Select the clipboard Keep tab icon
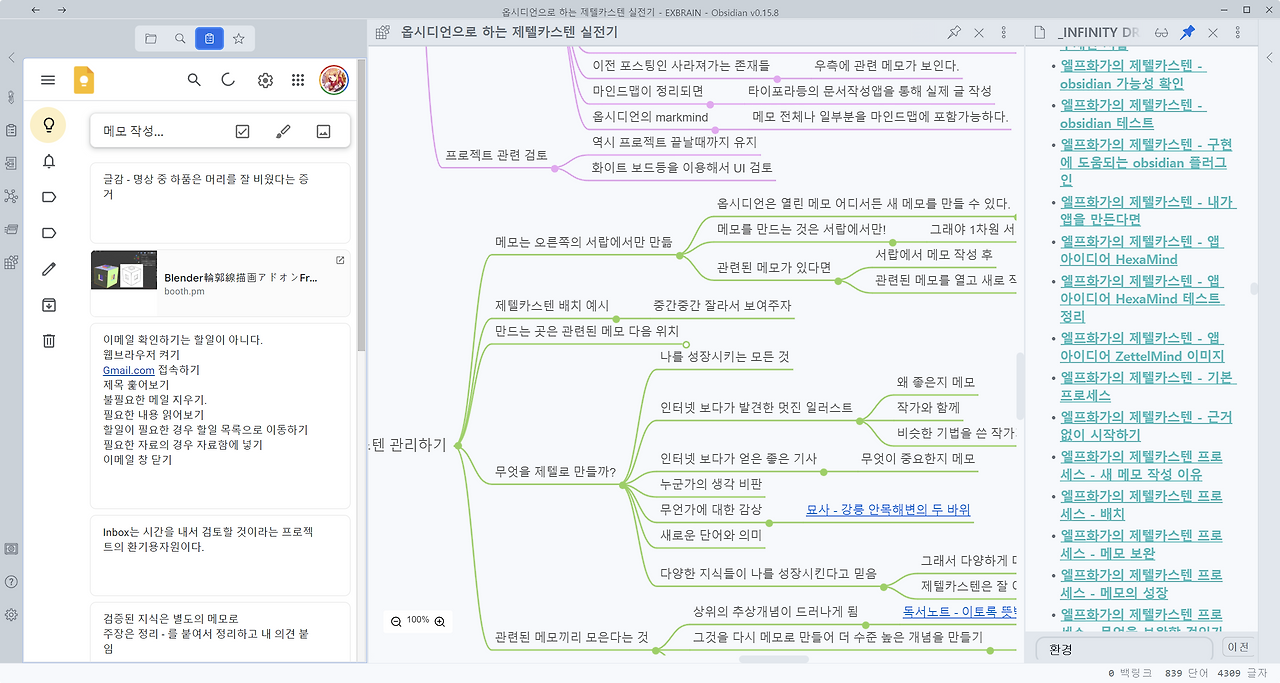The image size is (1280, 683). click(x=209, y=39)
